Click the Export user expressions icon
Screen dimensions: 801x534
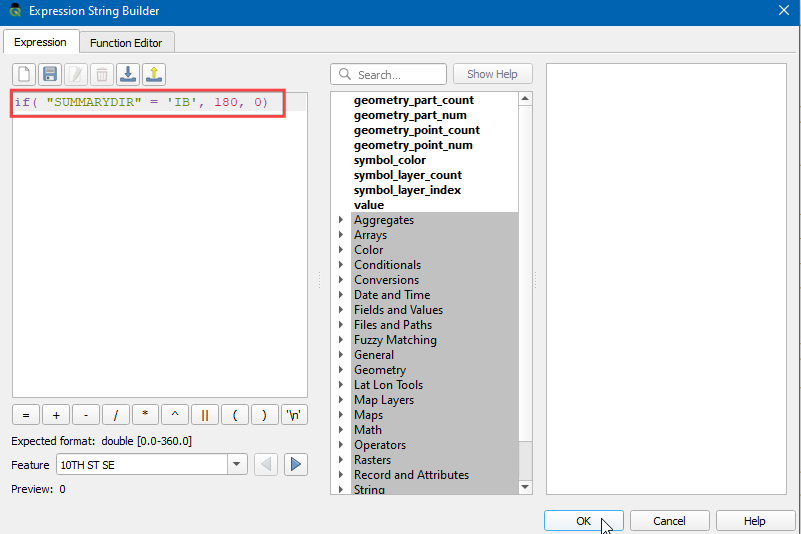(x=154, y=74)
